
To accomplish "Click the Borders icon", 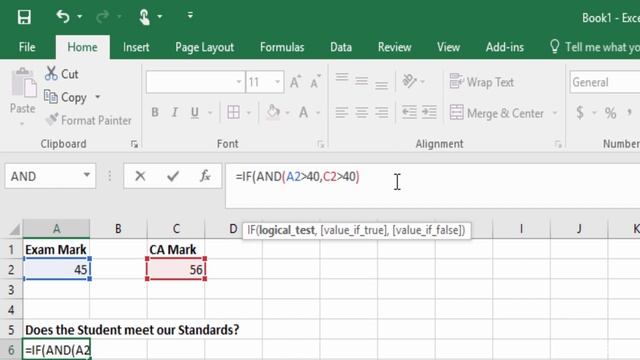I will click(x=233, y=112).
